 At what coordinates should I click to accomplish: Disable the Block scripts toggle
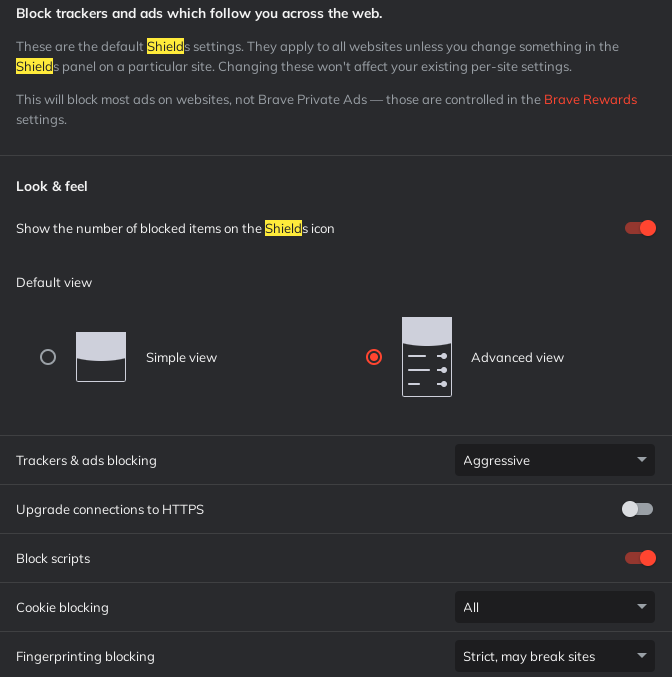[640, 558]
